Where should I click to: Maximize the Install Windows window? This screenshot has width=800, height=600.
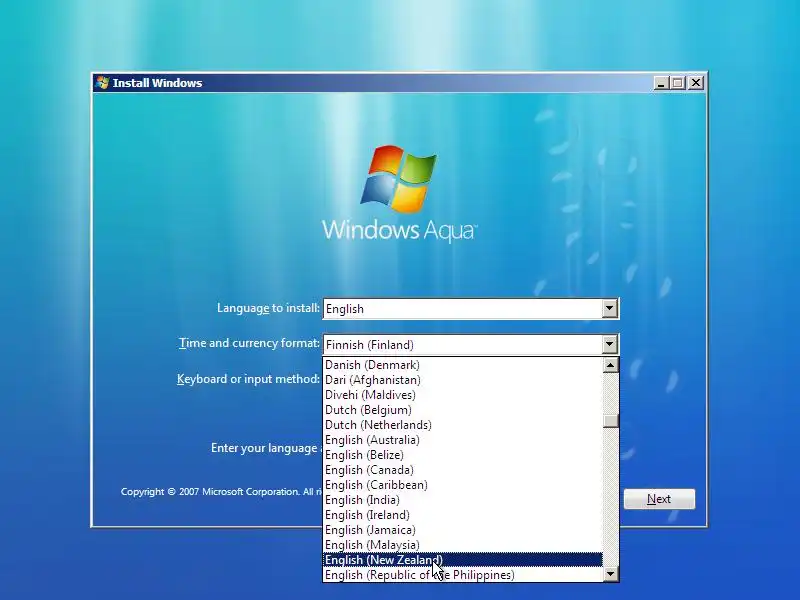coord(678,83)
